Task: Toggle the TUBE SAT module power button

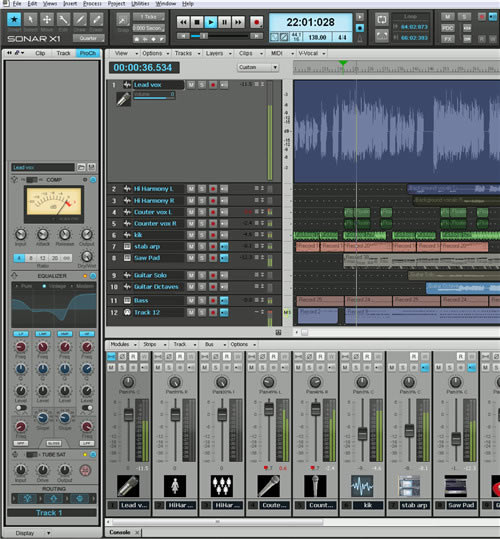Action: point(93,454)
